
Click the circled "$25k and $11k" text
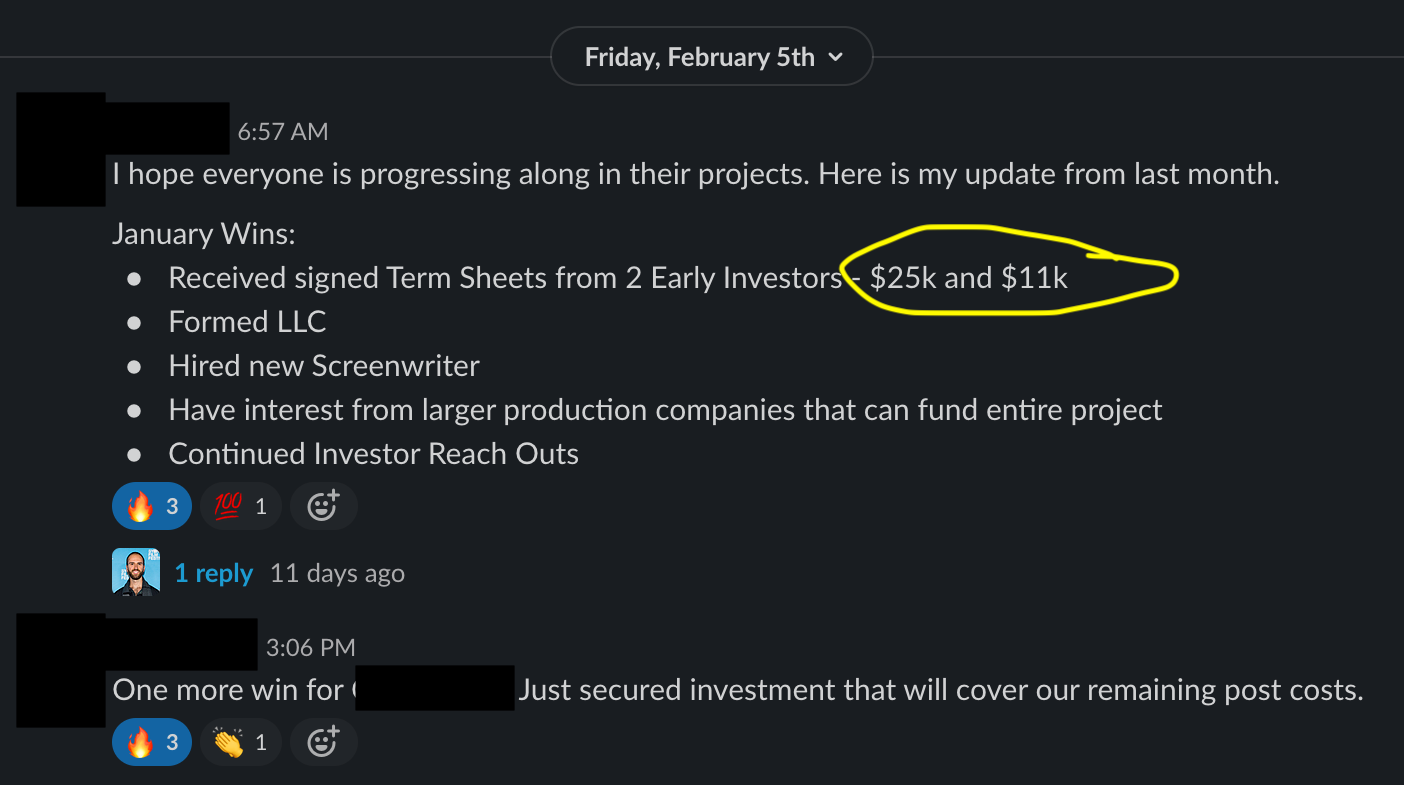(968, 277)
